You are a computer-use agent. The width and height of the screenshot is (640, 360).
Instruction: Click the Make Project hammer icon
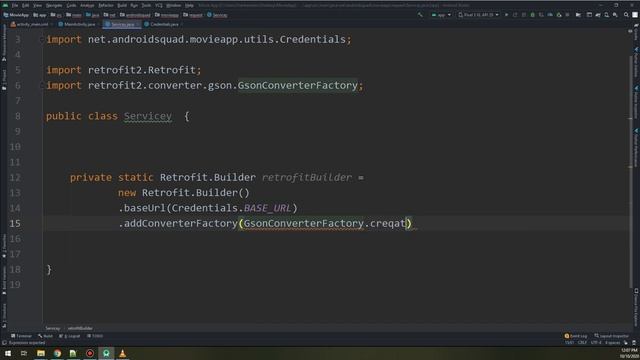click(x=420, y=15)
